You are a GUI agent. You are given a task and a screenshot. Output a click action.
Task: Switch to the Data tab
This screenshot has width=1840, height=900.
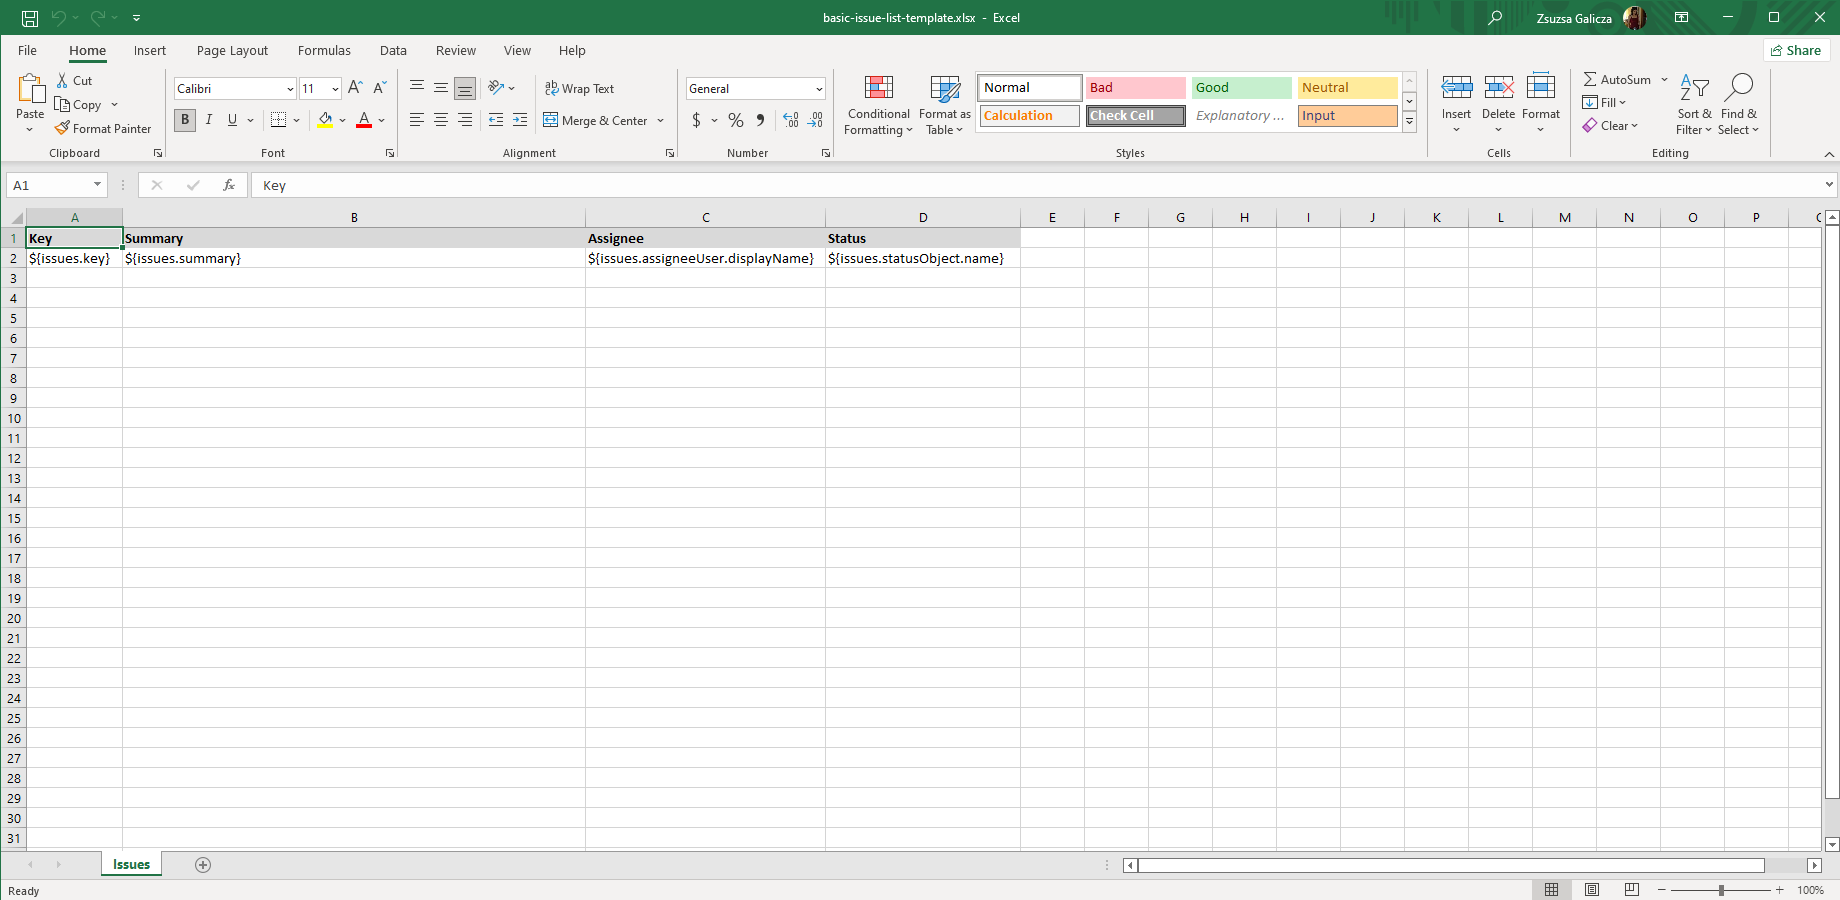pyautogui.click(x=393, y=50)
